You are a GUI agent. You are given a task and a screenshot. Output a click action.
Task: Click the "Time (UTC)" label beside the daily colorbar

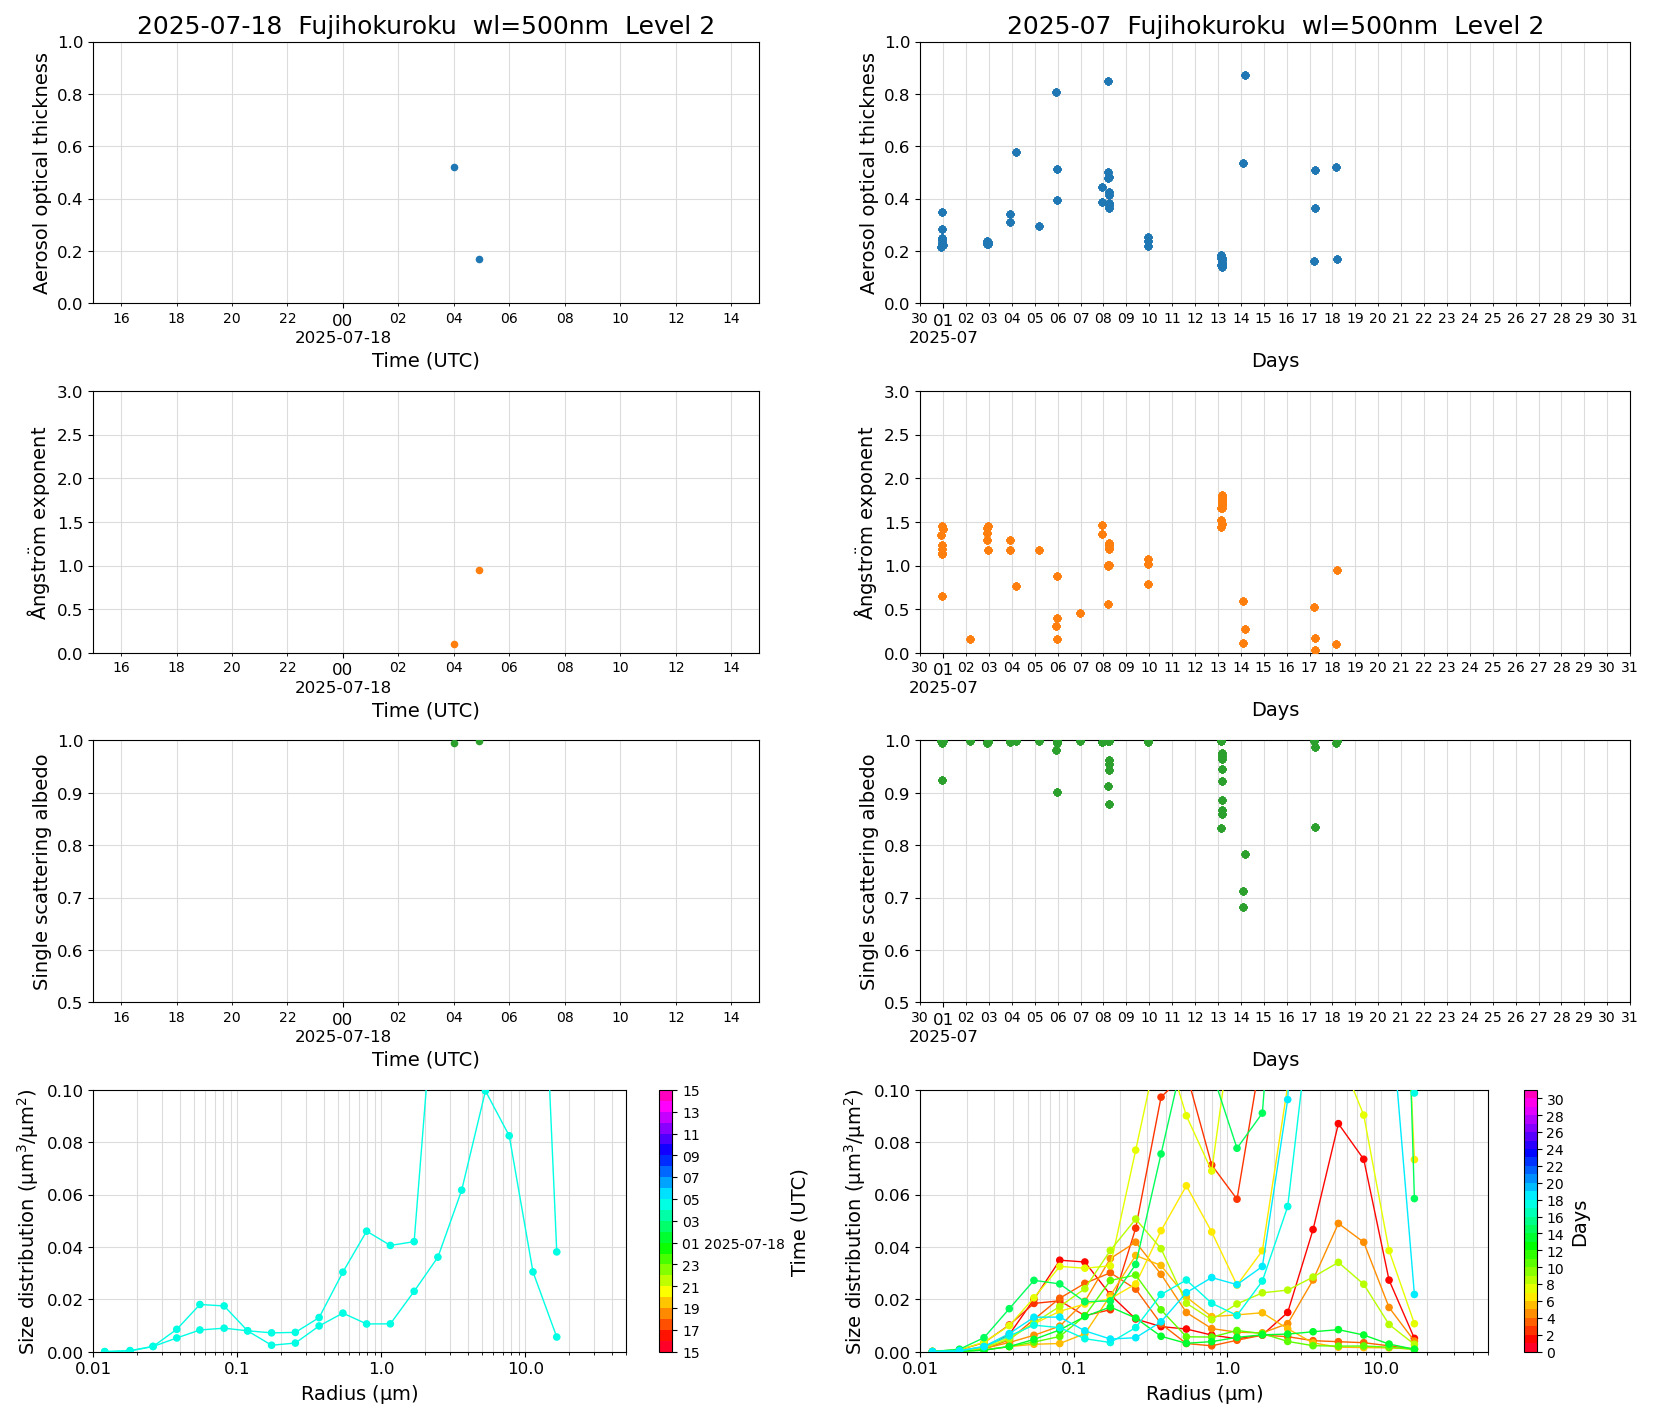[x=798, y=1222]
